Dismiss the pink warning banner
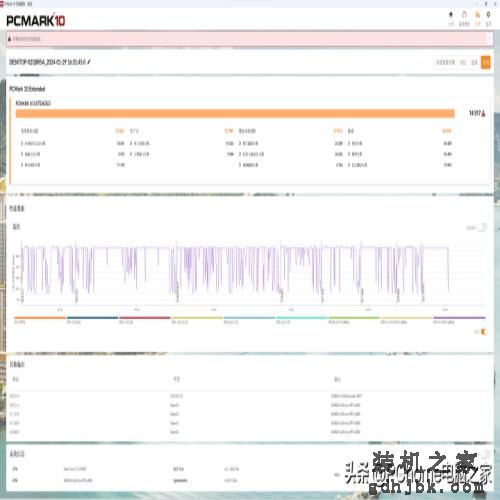 (x=489, y=39)
